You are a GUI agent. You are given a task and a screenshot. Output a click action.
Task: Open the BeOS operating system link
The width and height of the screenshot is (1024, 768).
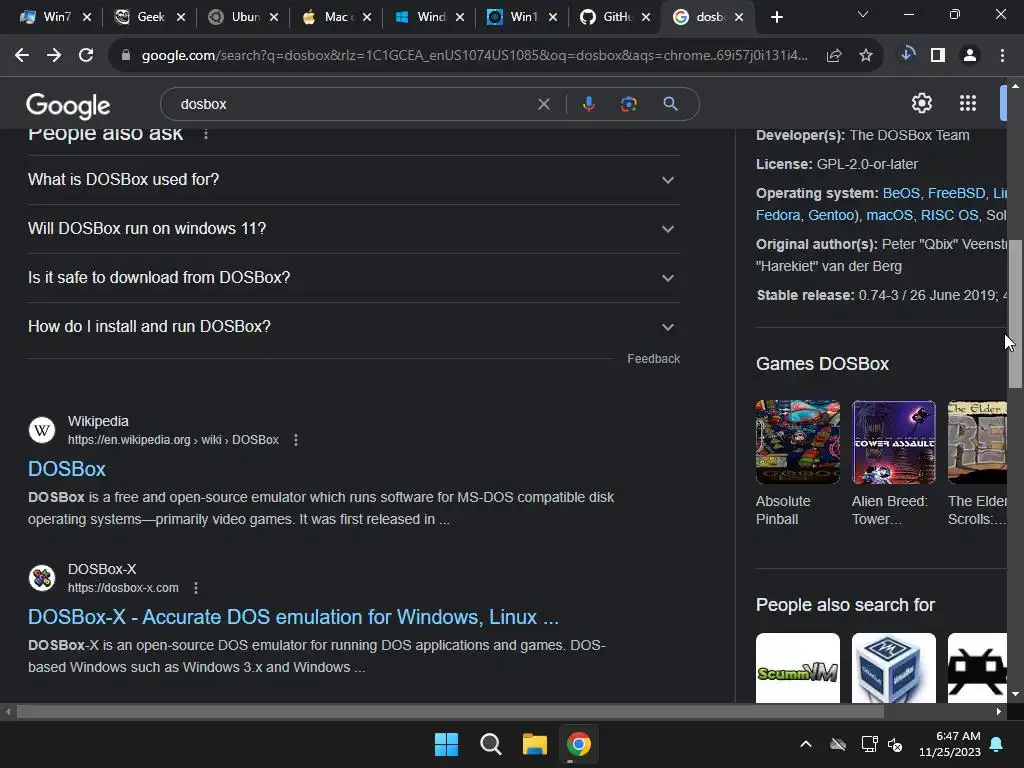point(901,193)
